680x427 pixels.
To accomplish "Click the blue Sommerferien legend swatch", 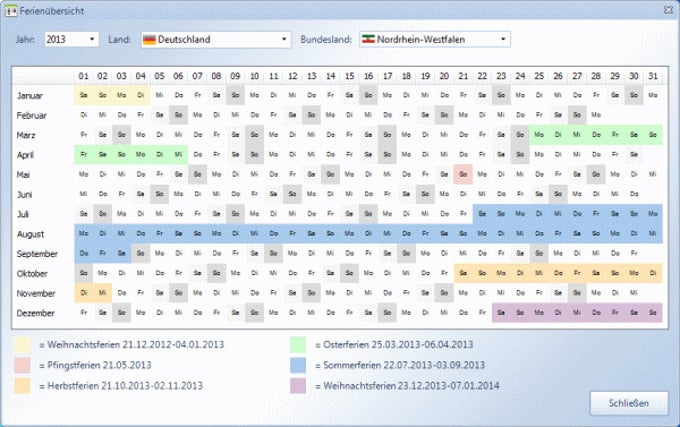I will 298,365.
